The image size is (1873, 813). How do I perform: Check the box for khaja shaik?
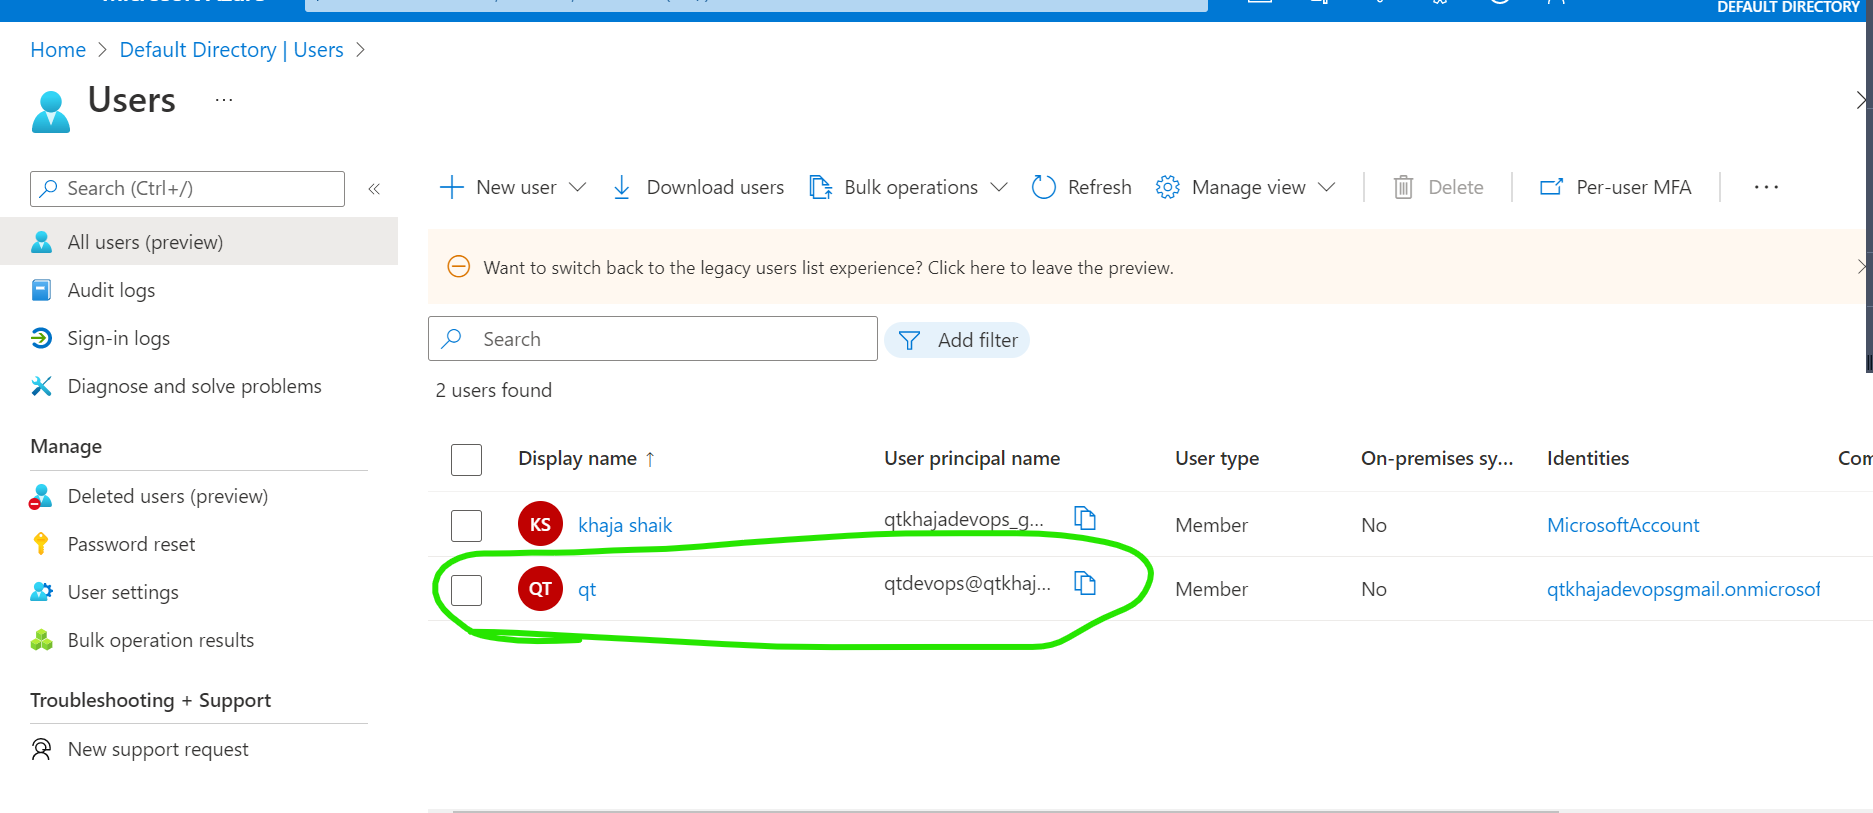[x=466, y=525]
